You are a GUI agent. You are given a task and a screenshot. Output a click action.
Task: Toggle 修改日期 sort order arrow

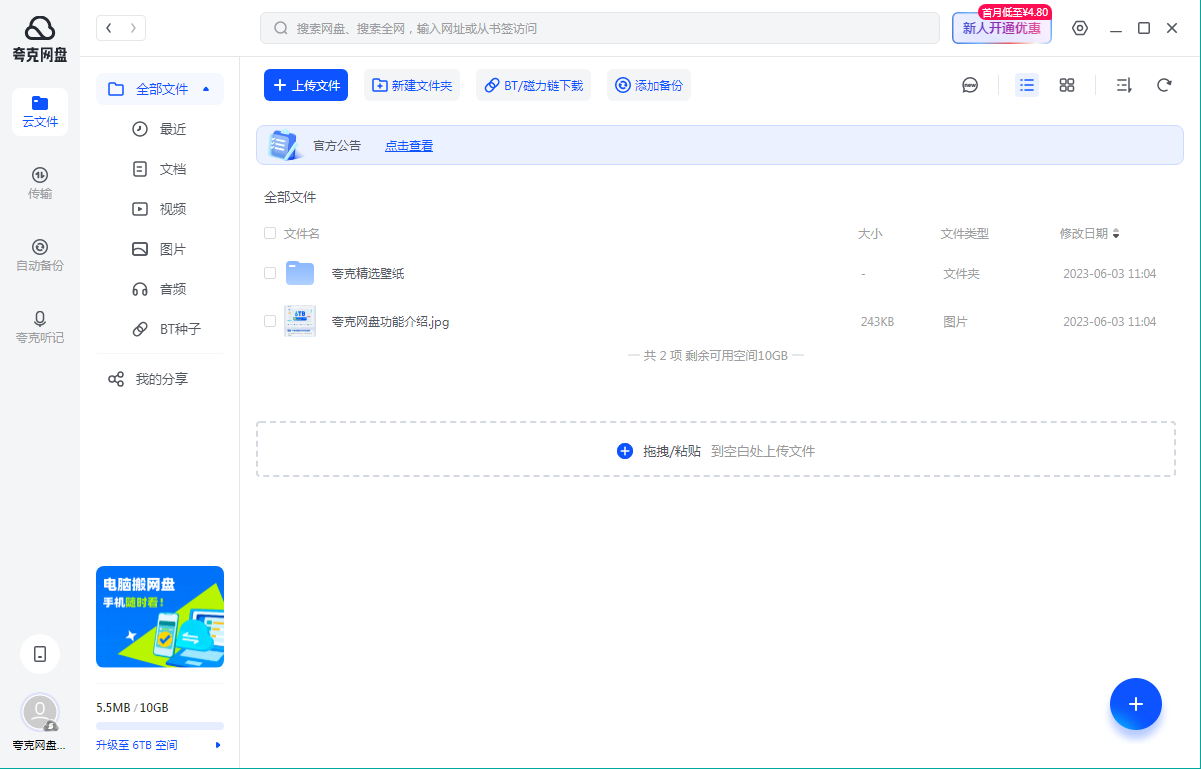coord(1116,234)
